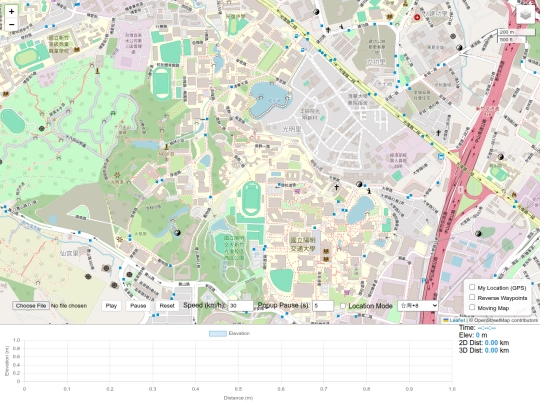
Task: Click the parking P icon near the west campus park
Action: tap(256, 254)
